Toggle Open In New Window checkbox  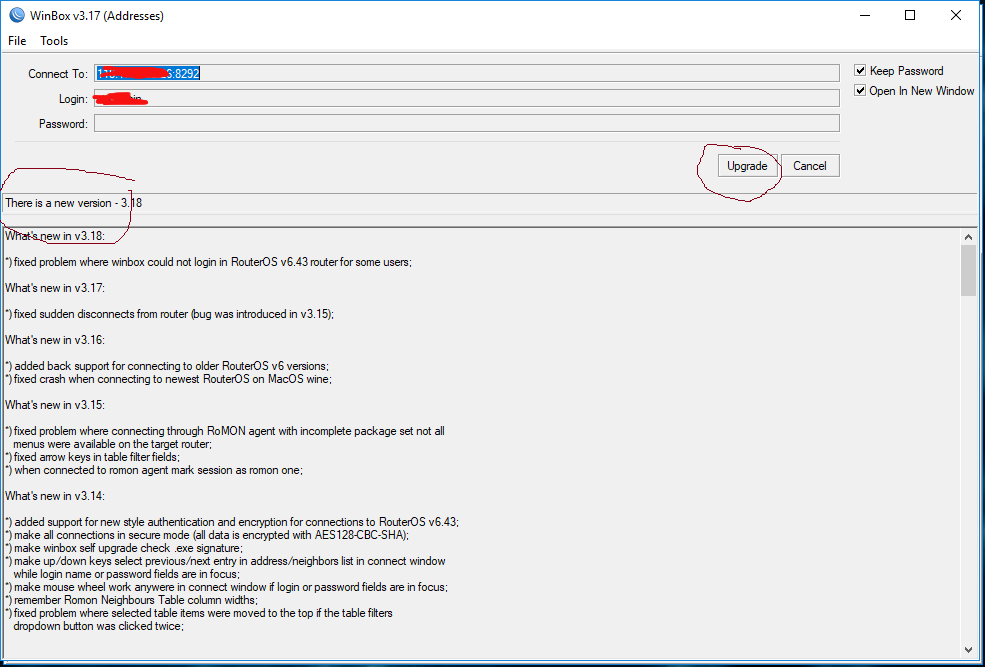click(861, 90)
